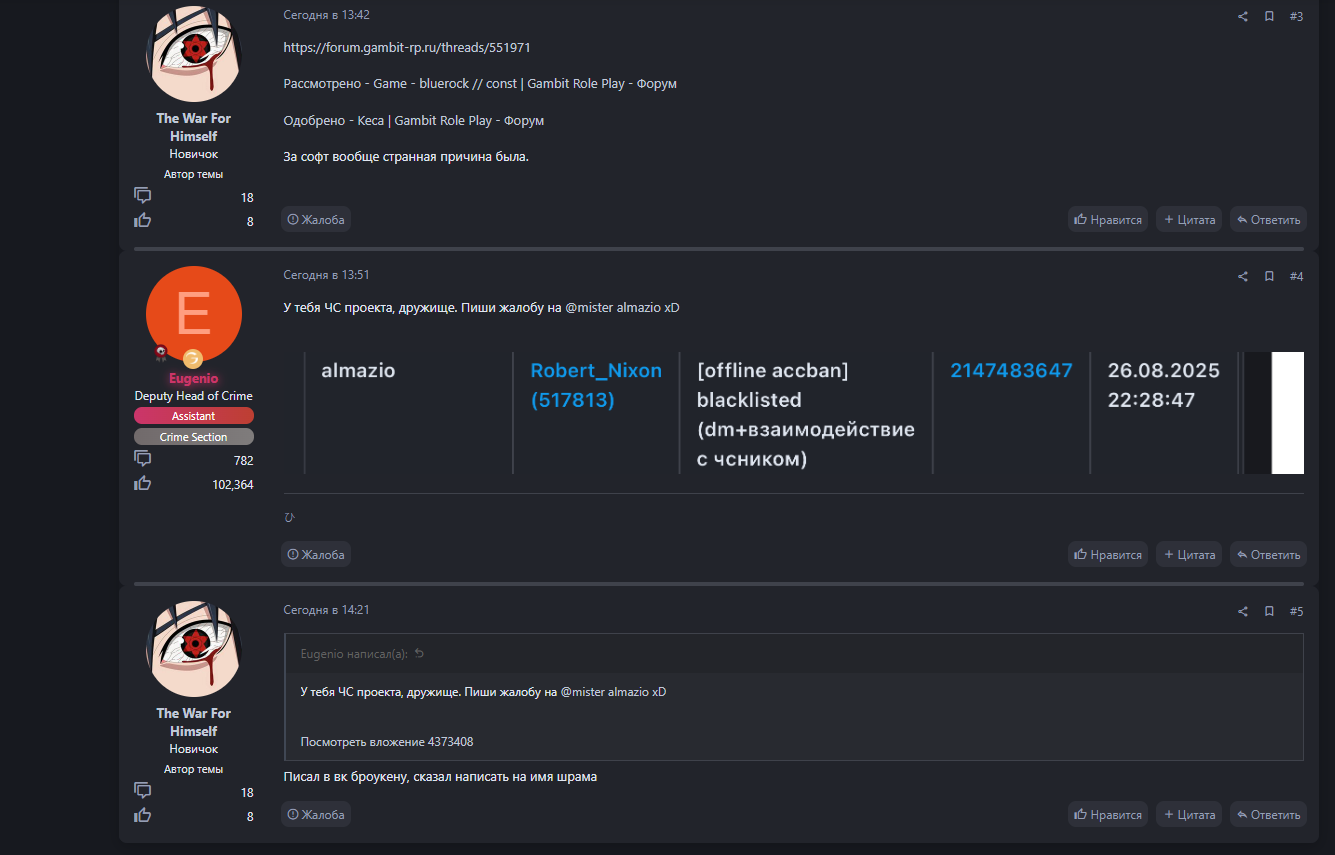Bookmark post #3 with the bookmark icon
The height and width of the screenshot is (855, 1335).
1269,17
